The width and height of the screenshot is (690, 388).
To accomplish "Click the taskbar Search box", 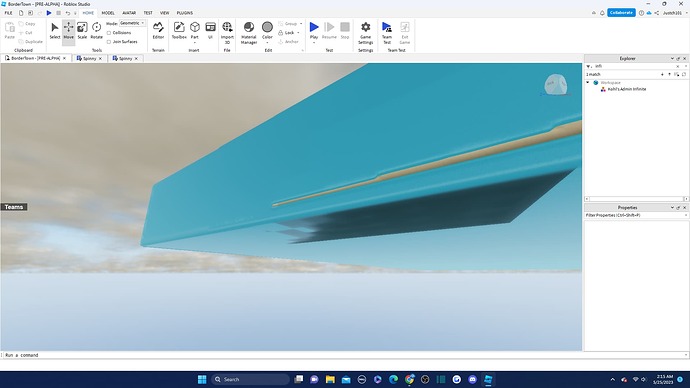I will point(250,379).
